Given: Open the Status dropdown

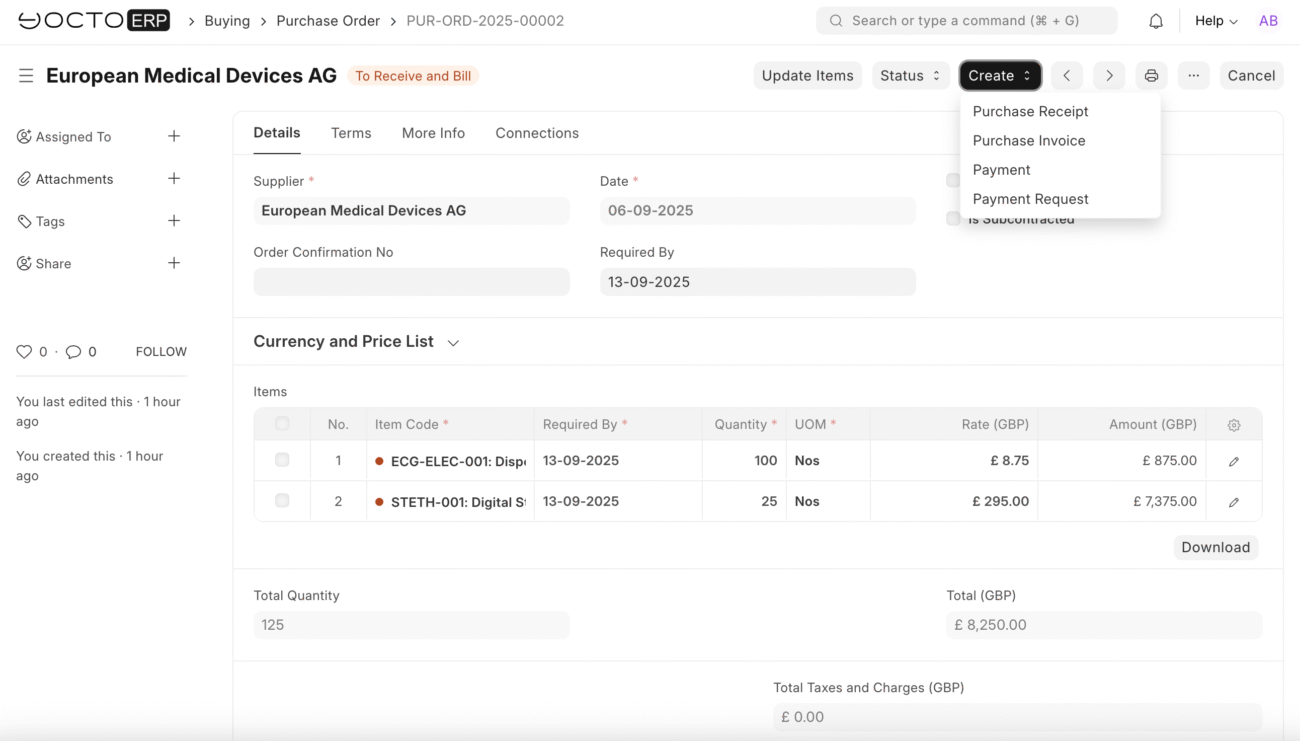Looking at the screenshot, I should coord(910,76).
